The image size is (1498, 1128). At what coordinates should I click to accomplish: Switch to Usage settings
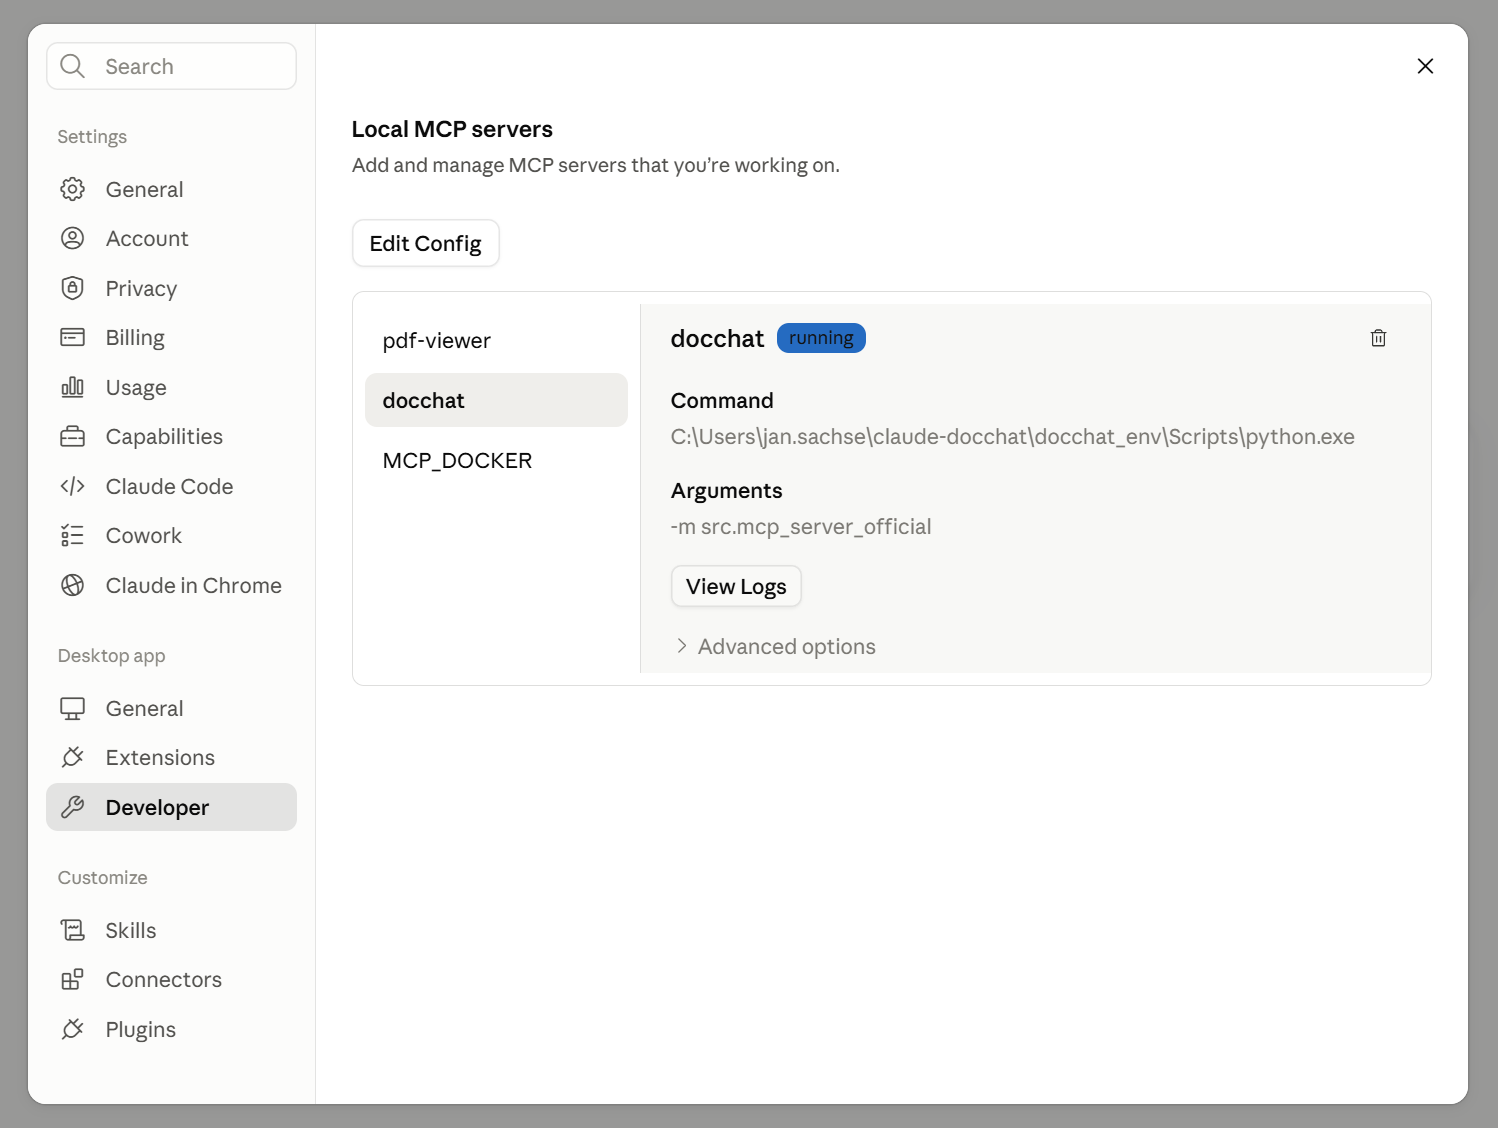(x=136, y=387)
